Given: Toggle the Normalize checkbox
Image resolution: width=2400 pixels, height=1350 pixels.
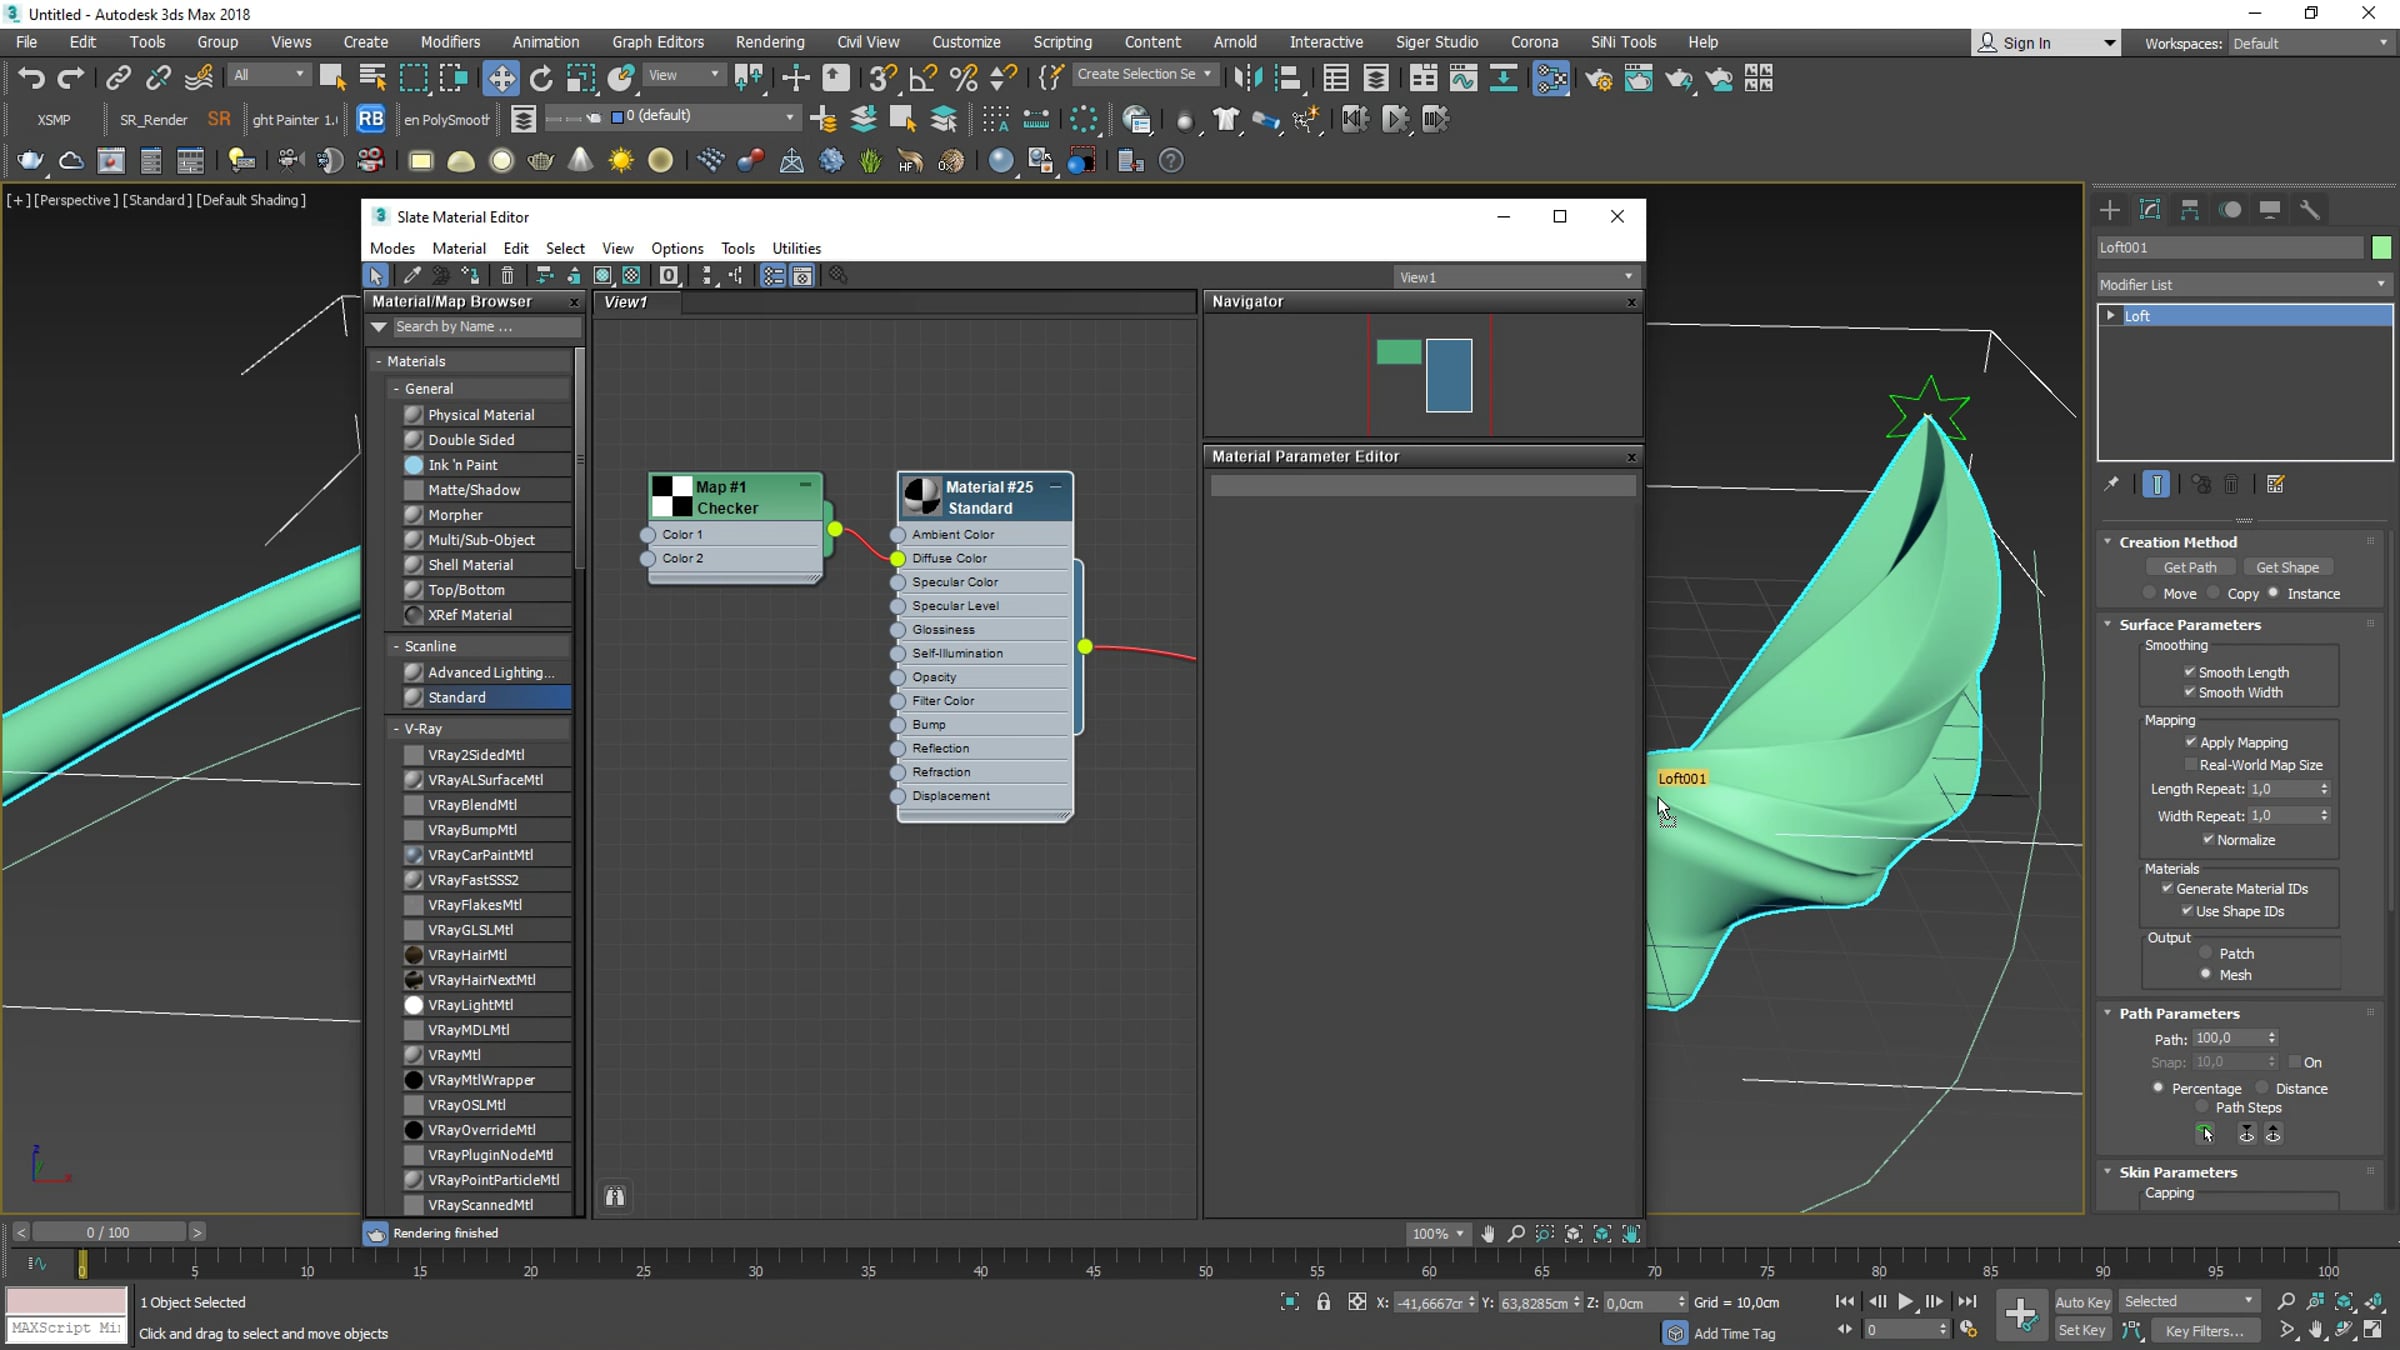Looking at the screenshot, I should pyautogui.click(x=2208, y=840).
